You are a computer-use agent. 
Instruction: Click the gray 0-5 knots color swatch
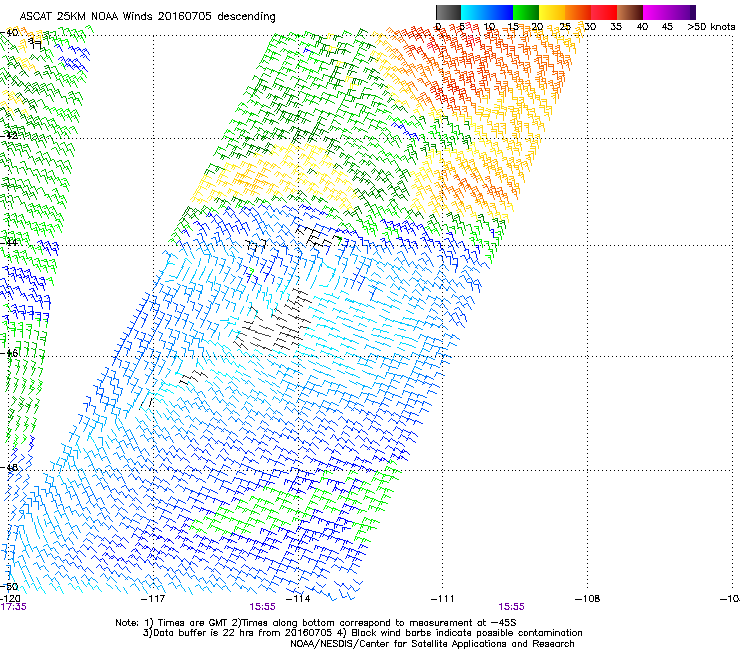click(448, 12)
